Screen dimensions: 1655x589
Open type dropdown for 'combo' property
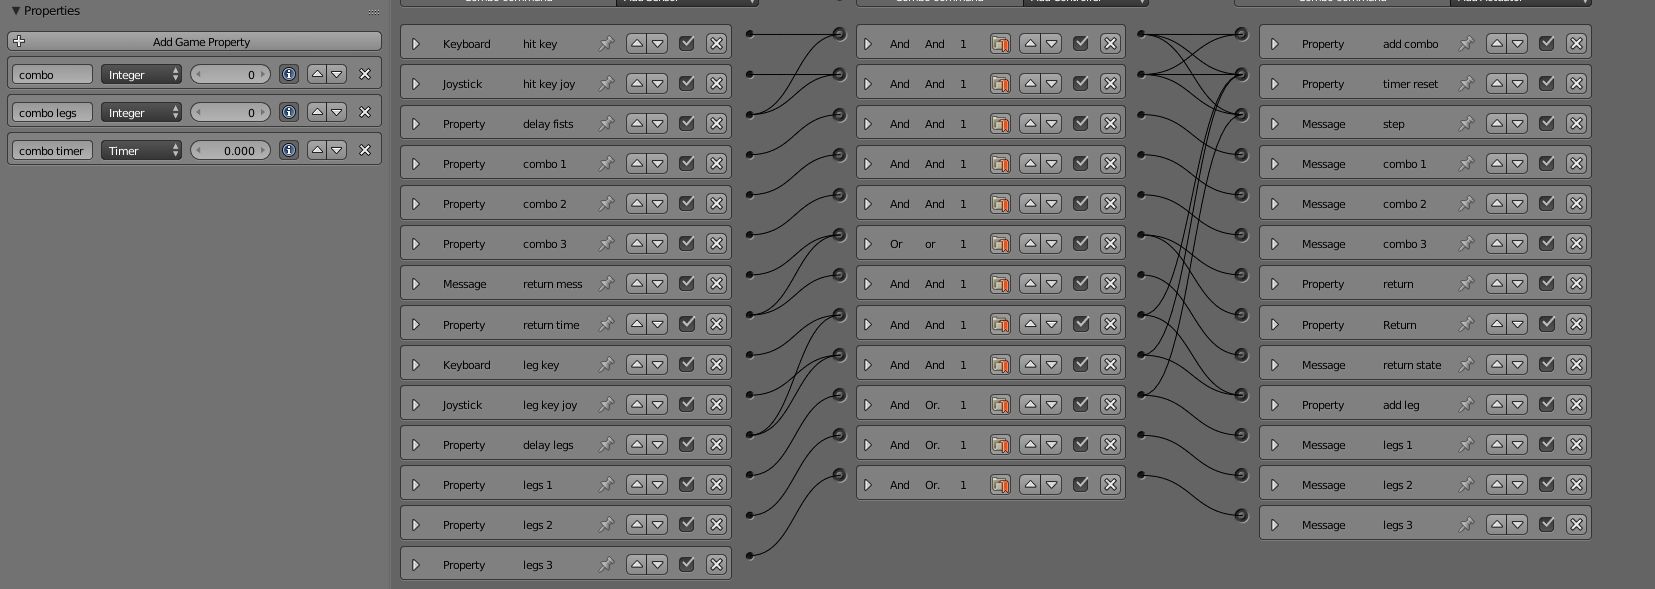click(141, 74)
